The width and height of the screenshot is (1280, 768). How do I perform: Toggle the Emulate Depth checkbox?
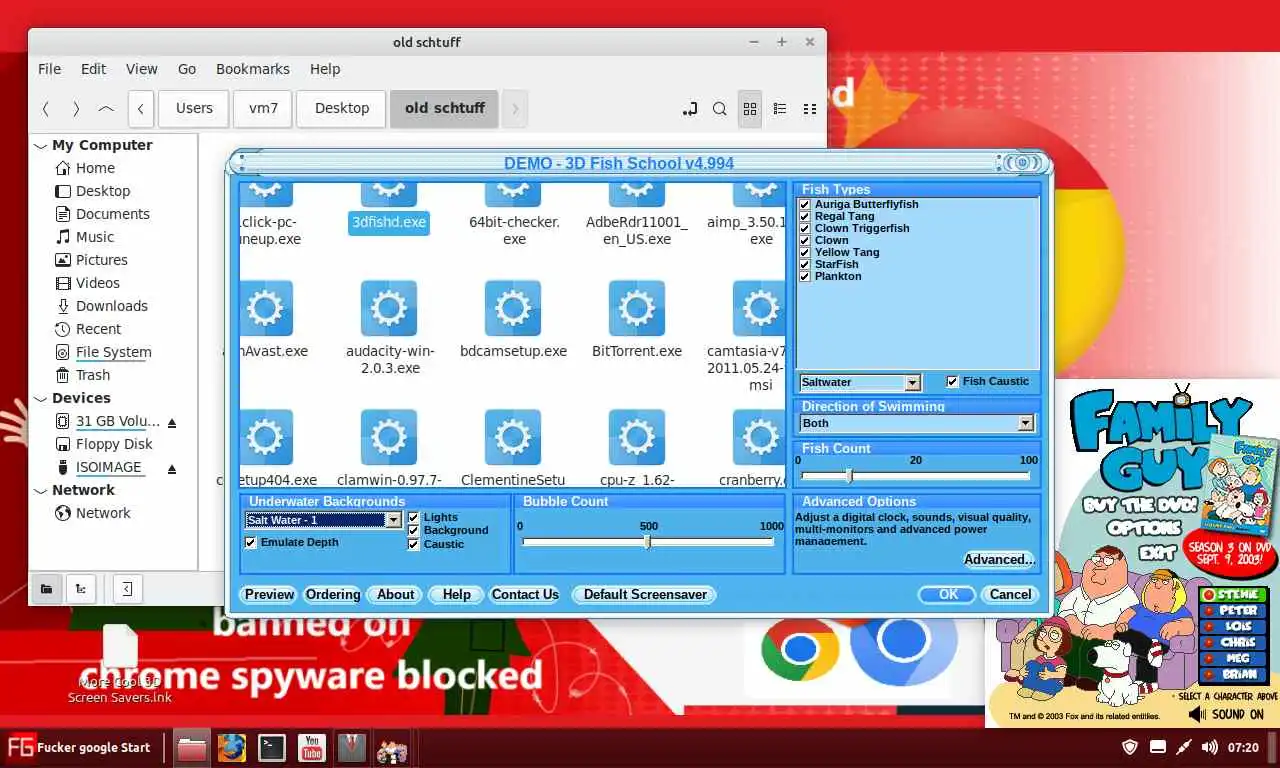tap(251, 542)
